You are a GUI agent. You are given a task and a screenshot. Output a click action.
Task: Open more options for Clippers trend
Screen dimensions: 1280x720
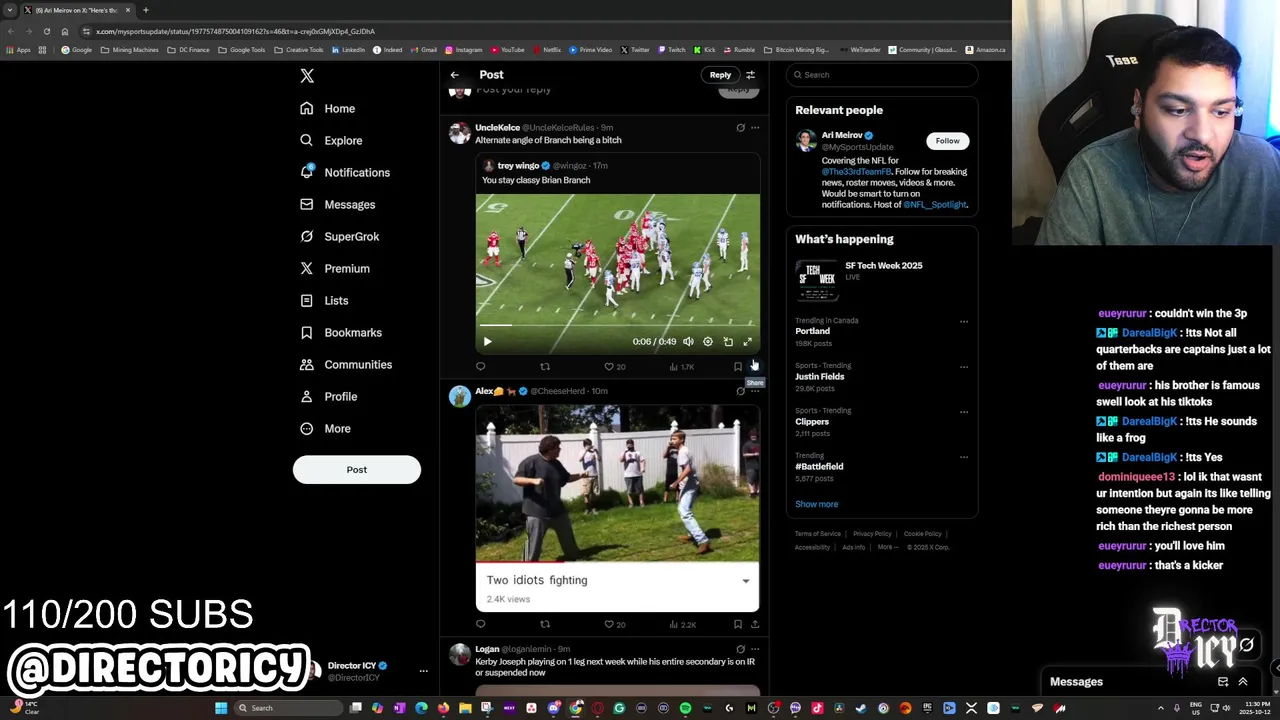pyautogui.click(x=964, y=412)
